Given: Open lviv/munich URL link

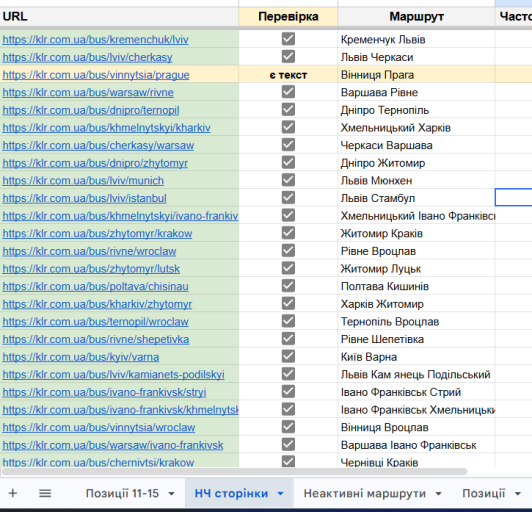Looking at the screenshot, I should (x=83, y=181).
